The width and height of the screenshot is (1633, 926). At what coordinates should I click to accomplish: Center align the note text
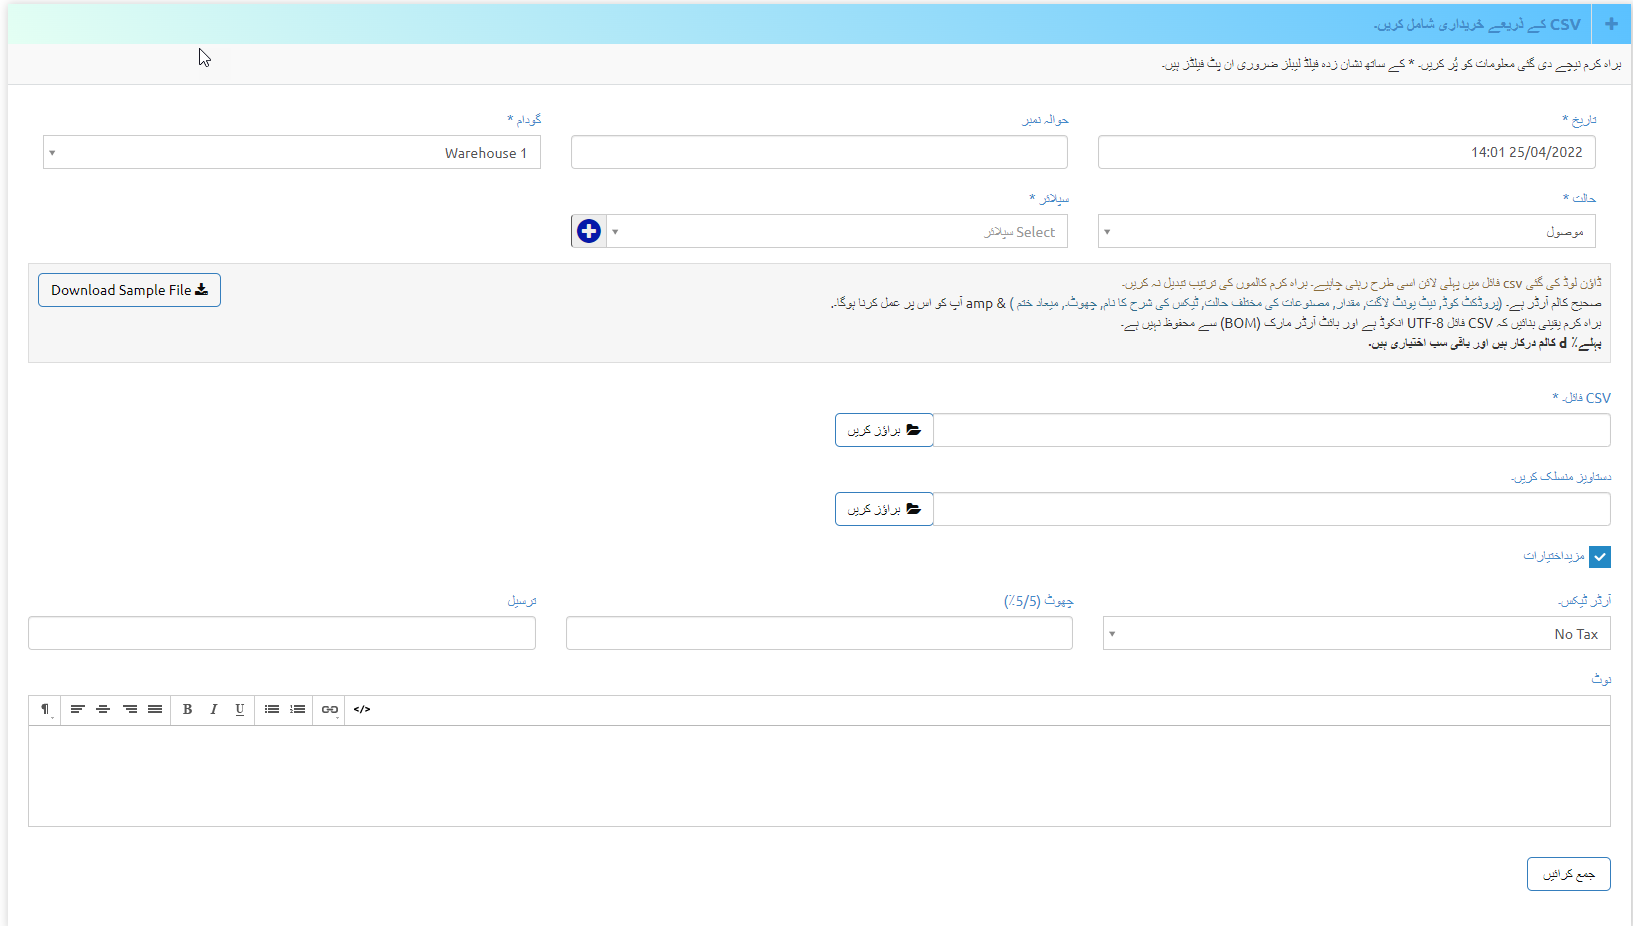(x=103, y=709)
